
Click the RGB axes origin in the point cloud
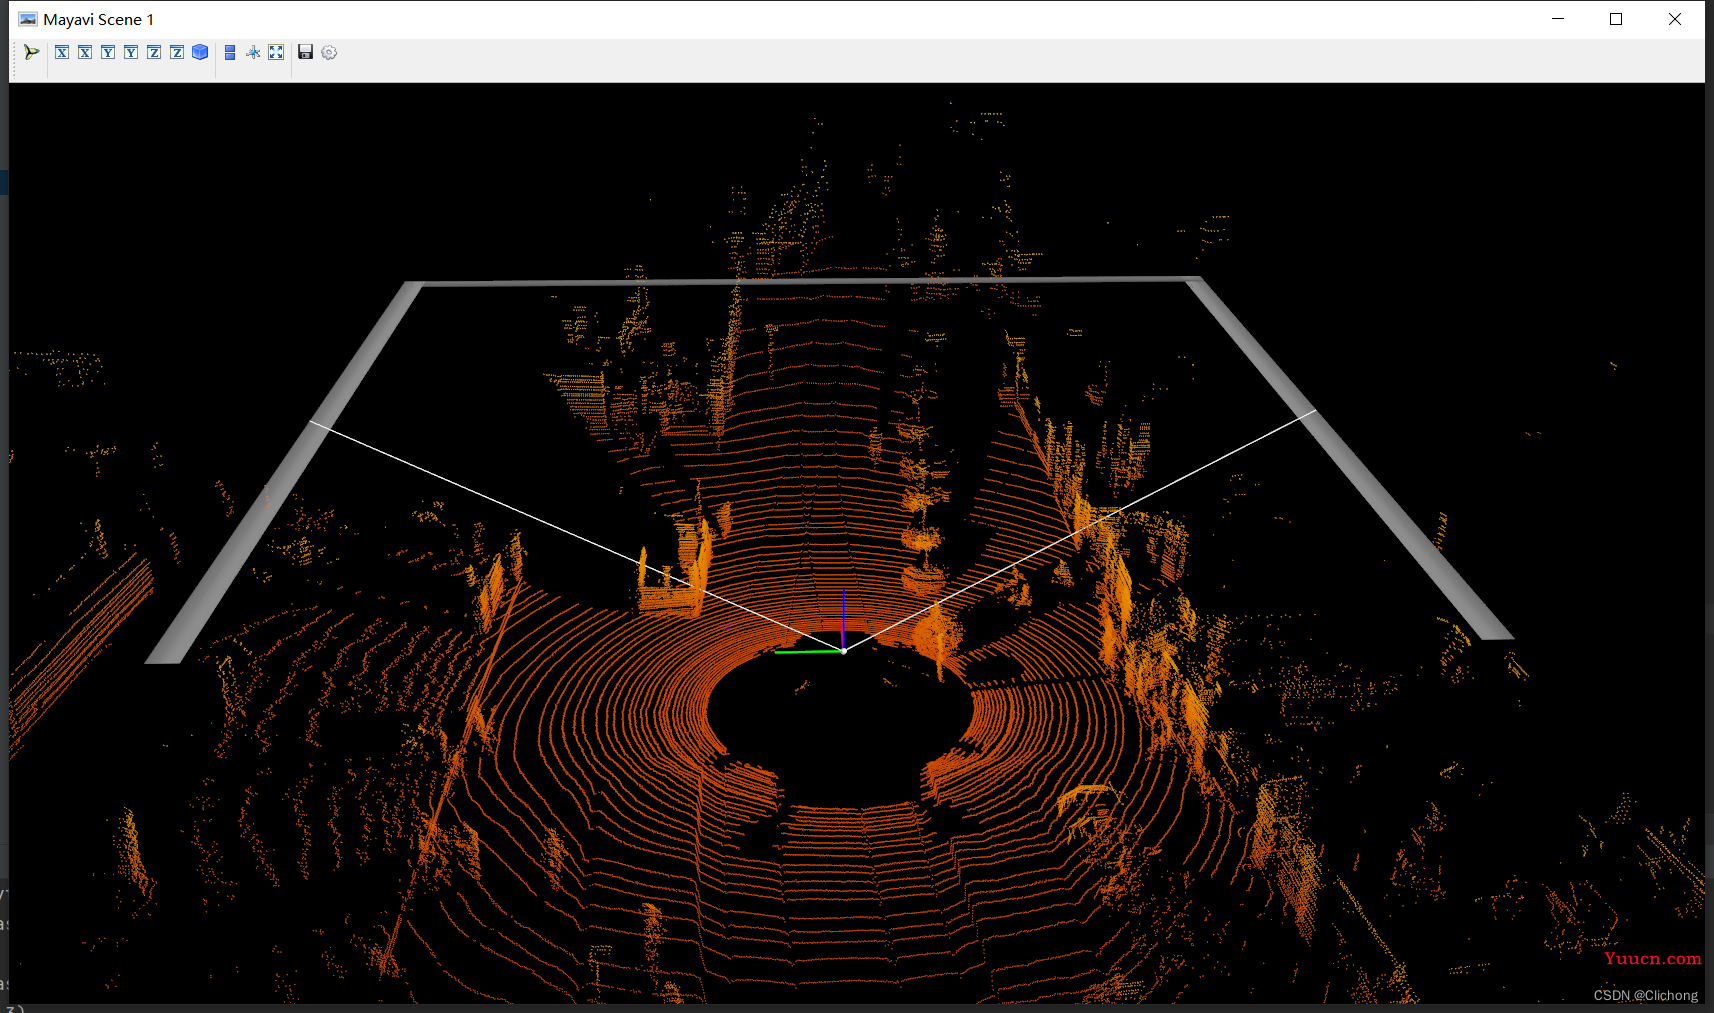tap(844, 651)
